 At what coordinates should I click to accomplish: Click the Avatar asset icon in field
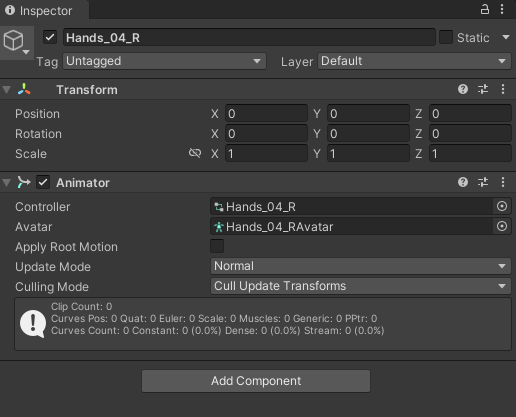(219, 227)
